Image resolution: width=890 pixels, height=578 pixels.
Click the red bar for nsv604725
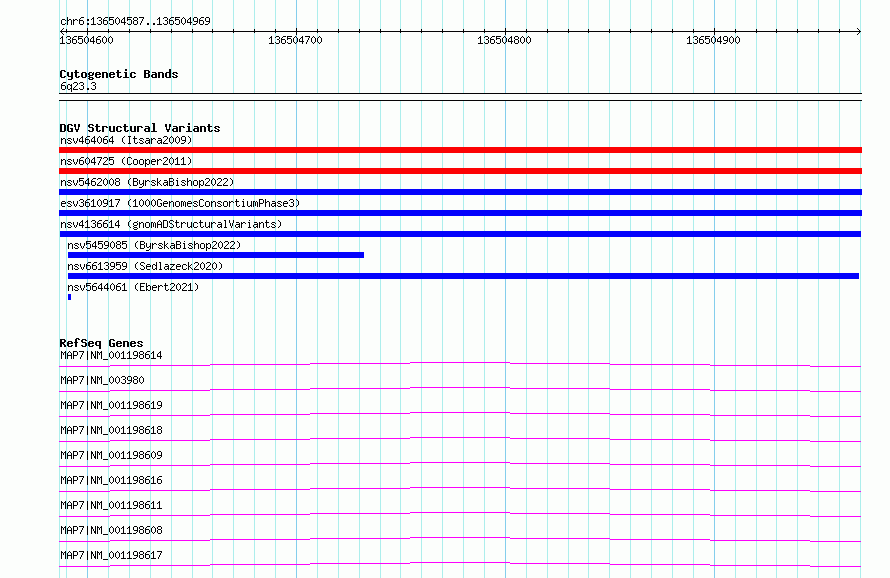pyautogui.click(x=460, y=171)
